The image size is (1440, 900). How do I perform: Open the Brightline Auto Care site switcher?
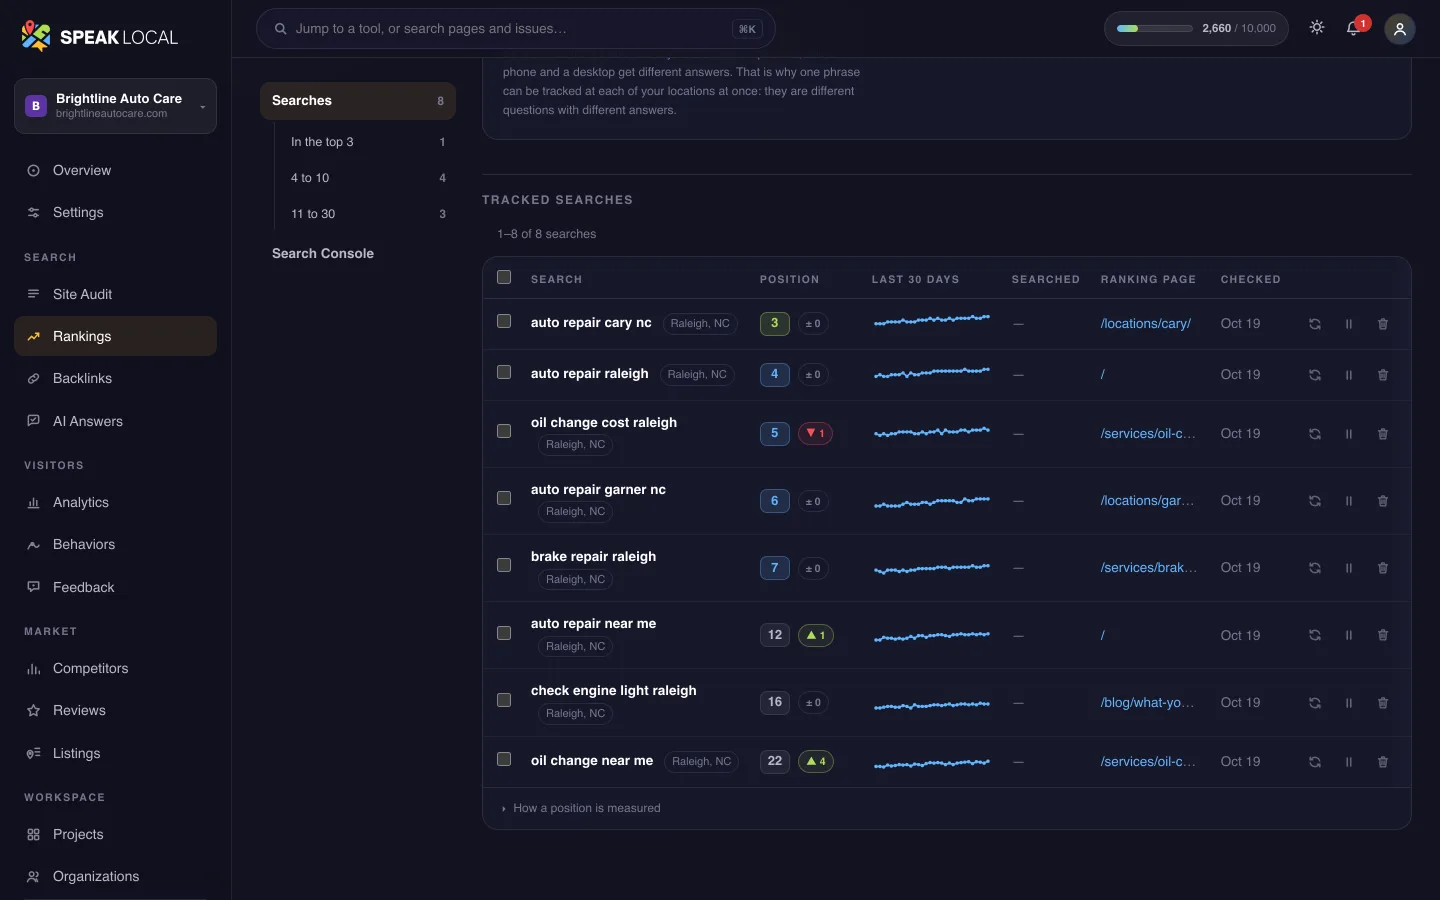115,106
